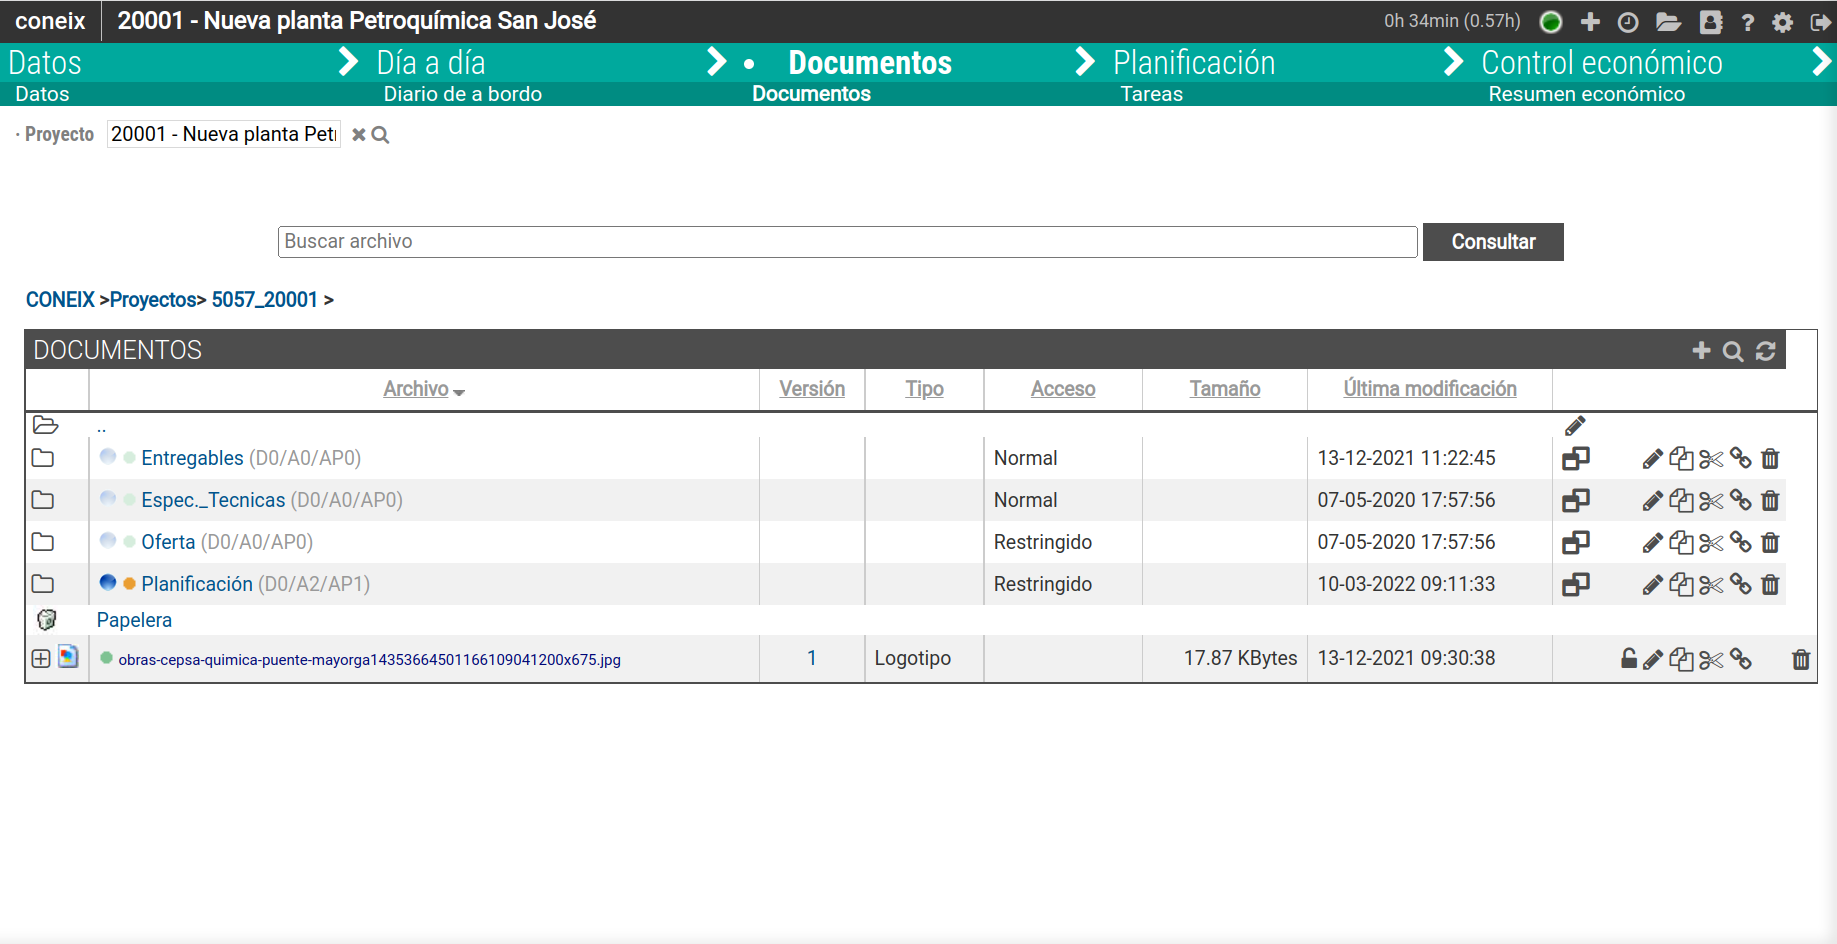Expand Planificación menu chevron

pyautogui.click(x=1453, y=62)
